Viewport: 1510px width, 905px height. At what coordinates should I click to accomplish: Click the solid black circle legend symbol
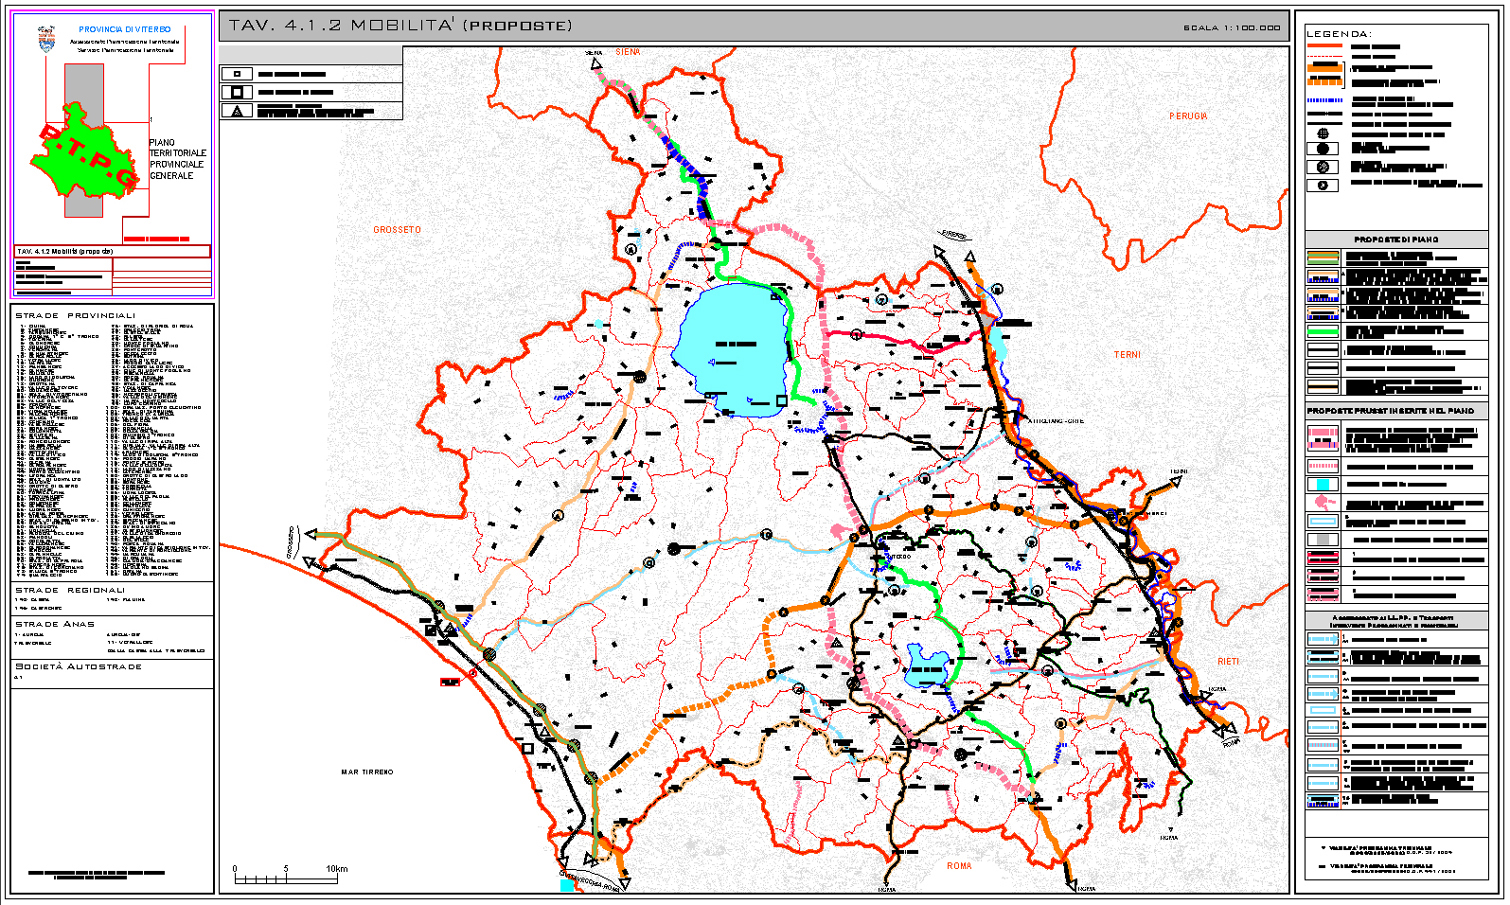(1322, 149)
